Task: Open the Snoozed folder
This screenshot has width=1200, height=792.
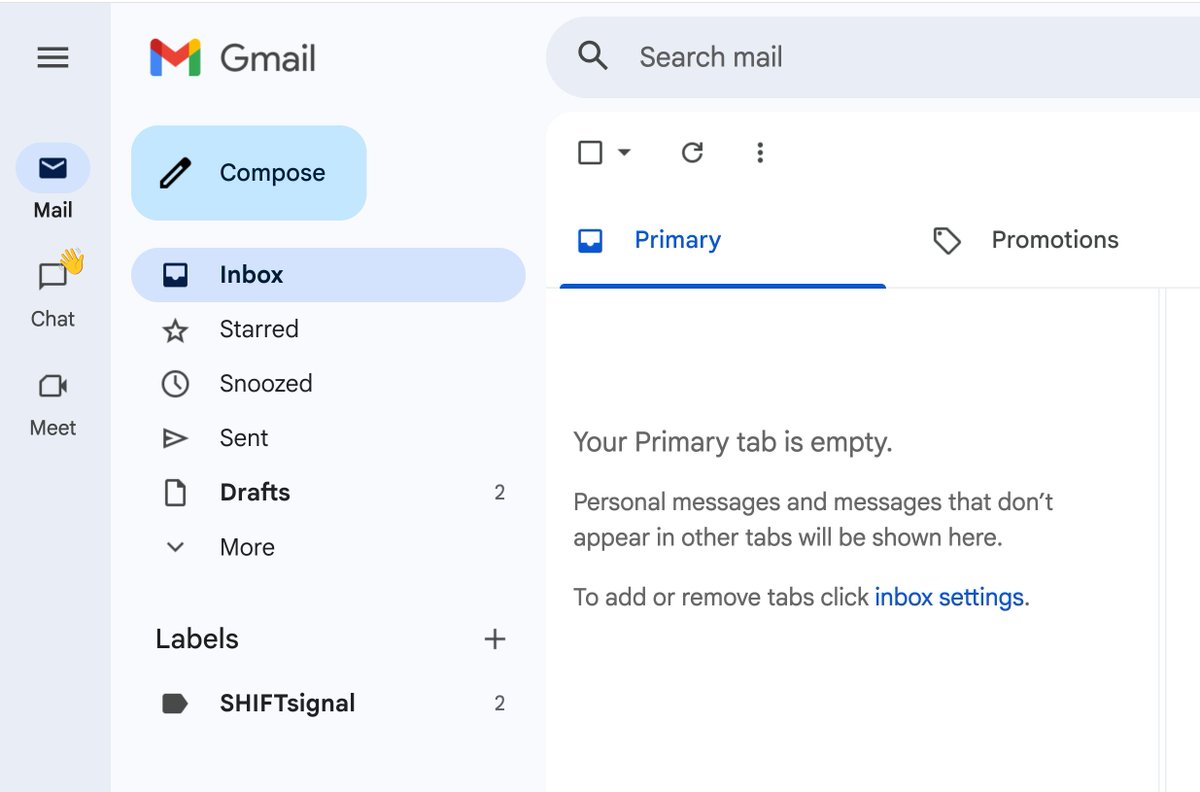Action: 328,384
